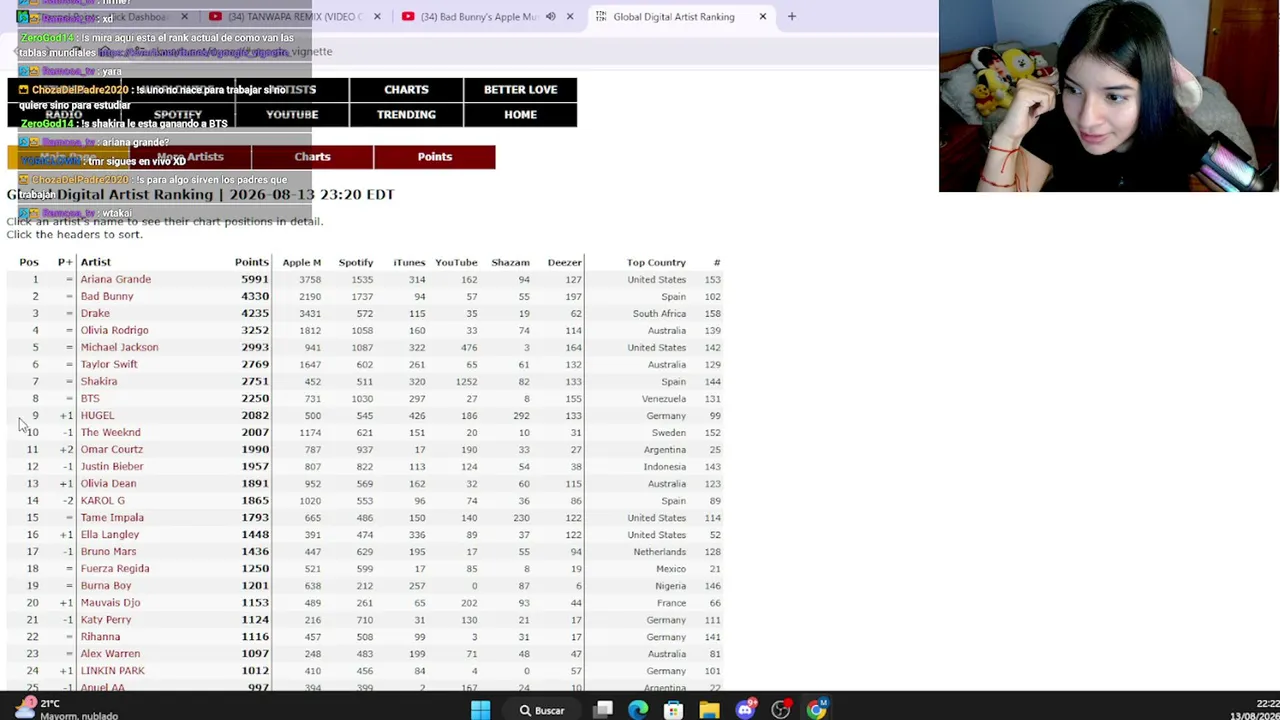The width and height of the screenshot is (1280, 720).
Task: Open the YOUTUBE menu item
Action: point(292,114)
